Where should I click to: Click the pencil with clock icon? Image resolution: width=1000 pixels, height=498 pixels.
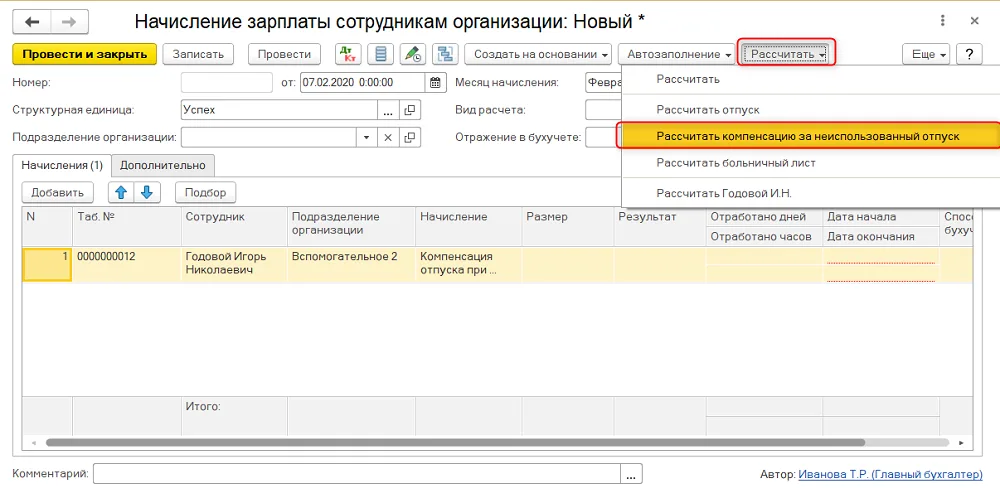[x=413, y=54]
